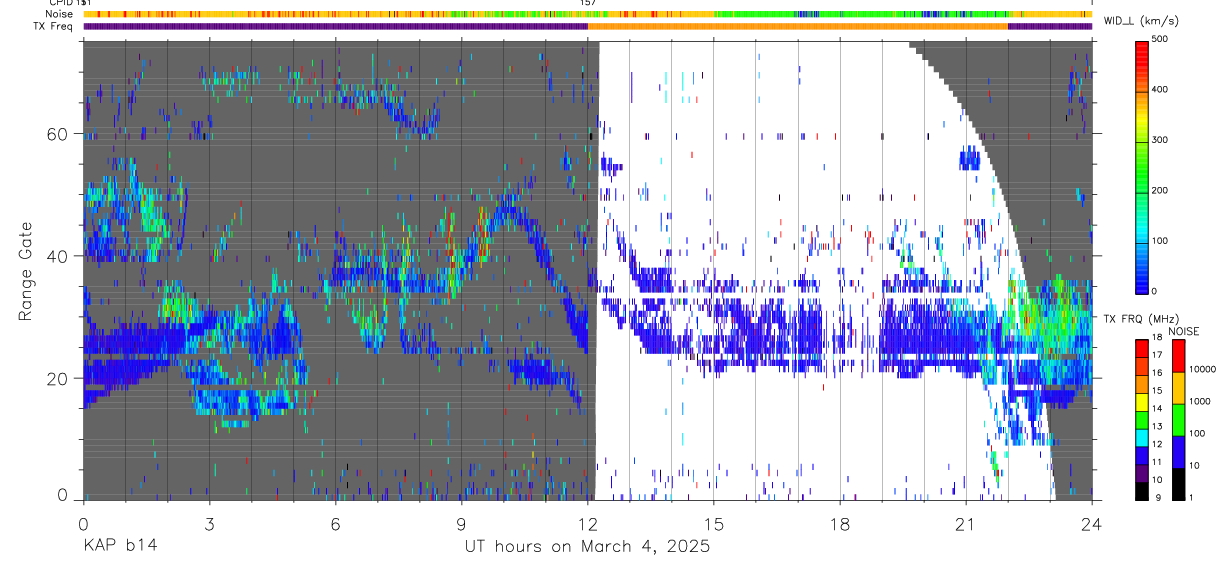Click the Noise row label

(x=60, y=14)
